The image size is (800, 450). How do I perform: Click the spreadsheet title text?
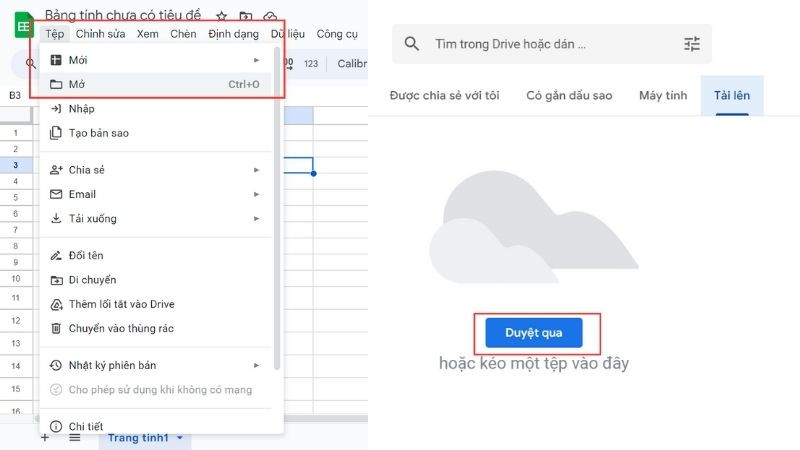tap(123, 15)
